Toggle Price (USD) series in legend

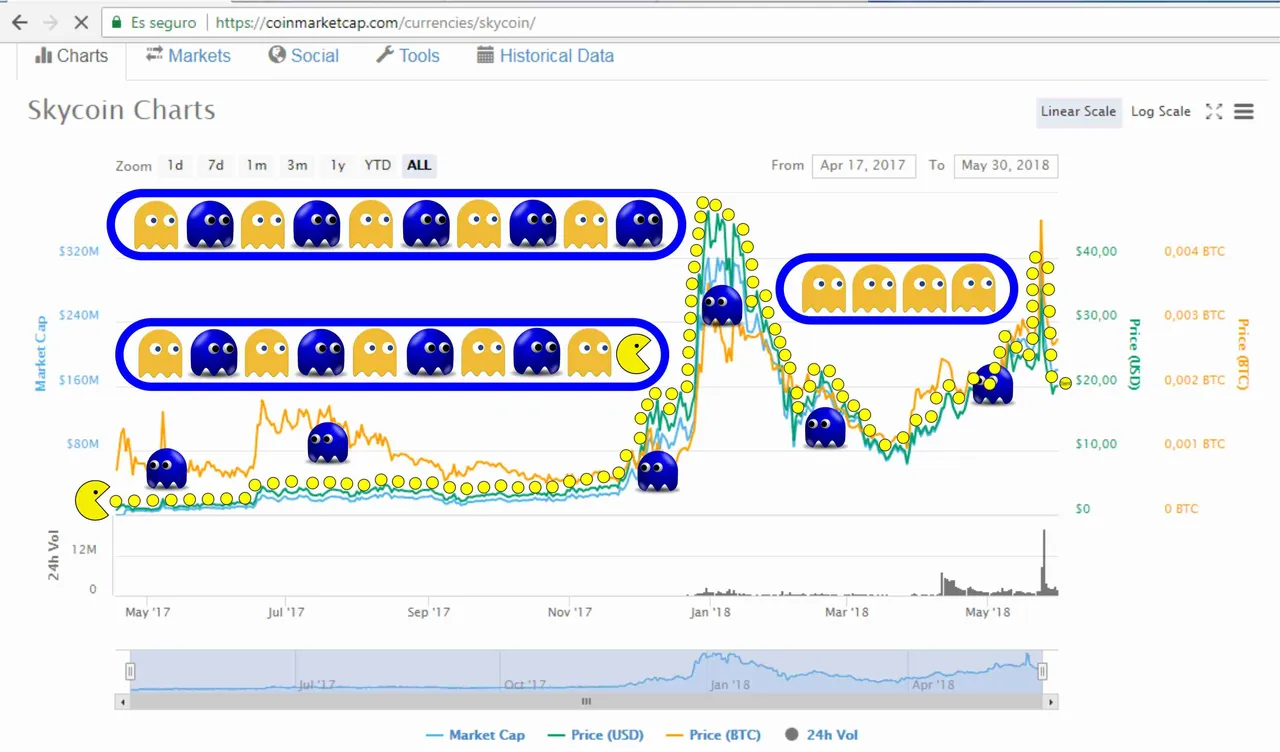tap(595, 735)
